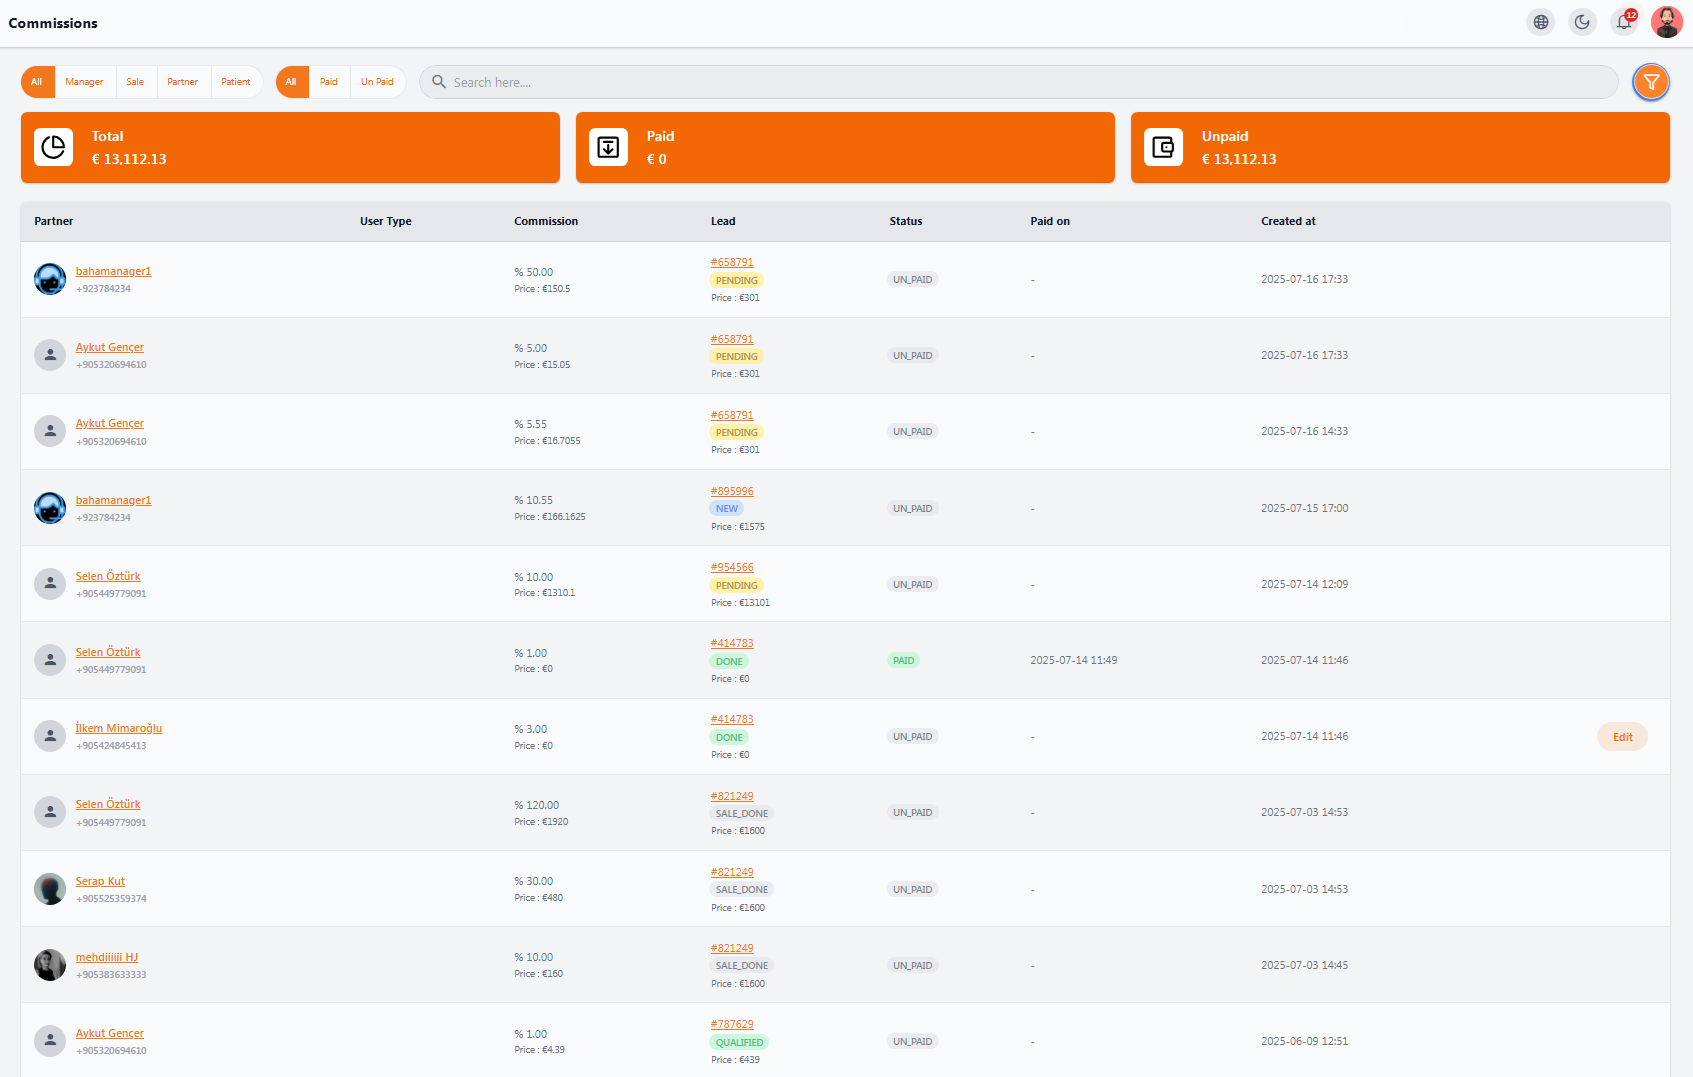Open lead #895996 link
Screen dimensions: 1693x1077
click(732, 491)
